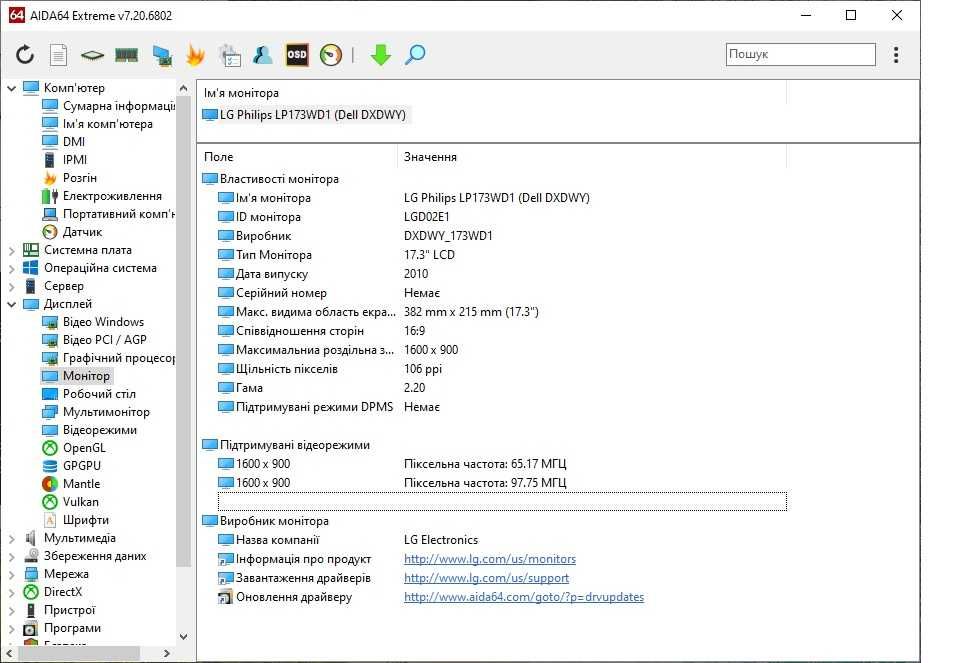This screenshot has width=960, height=663.
Task: Expand the Збереження даних node
Action: (11, 556)
